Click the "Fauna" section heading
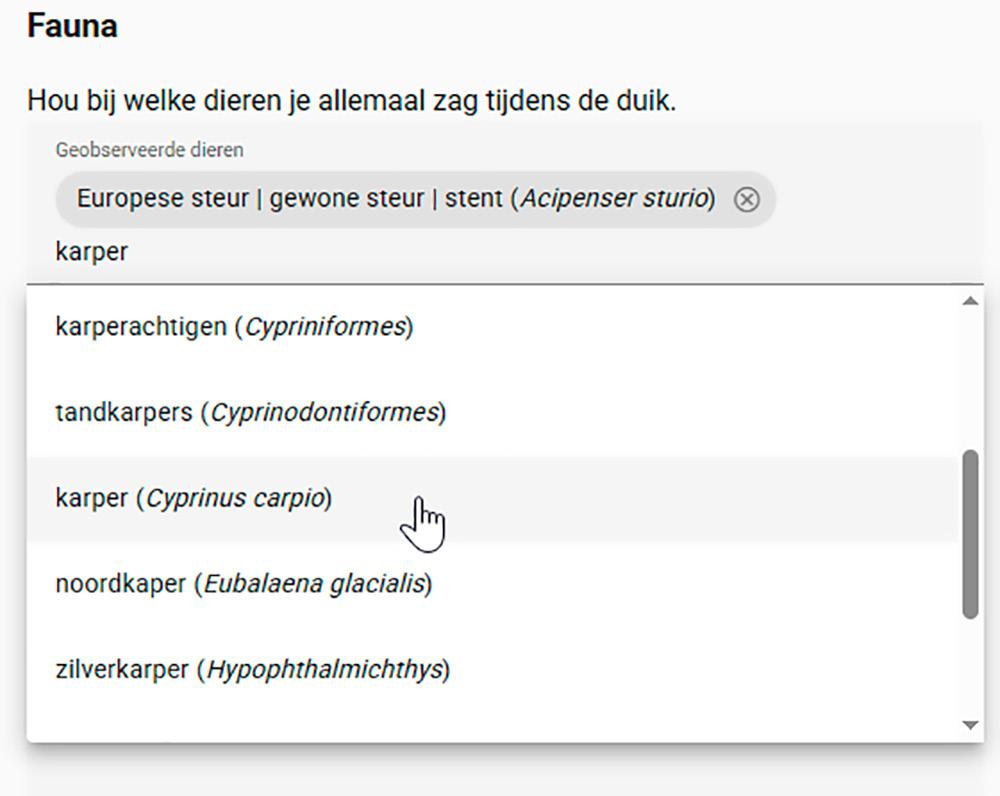 72,26
